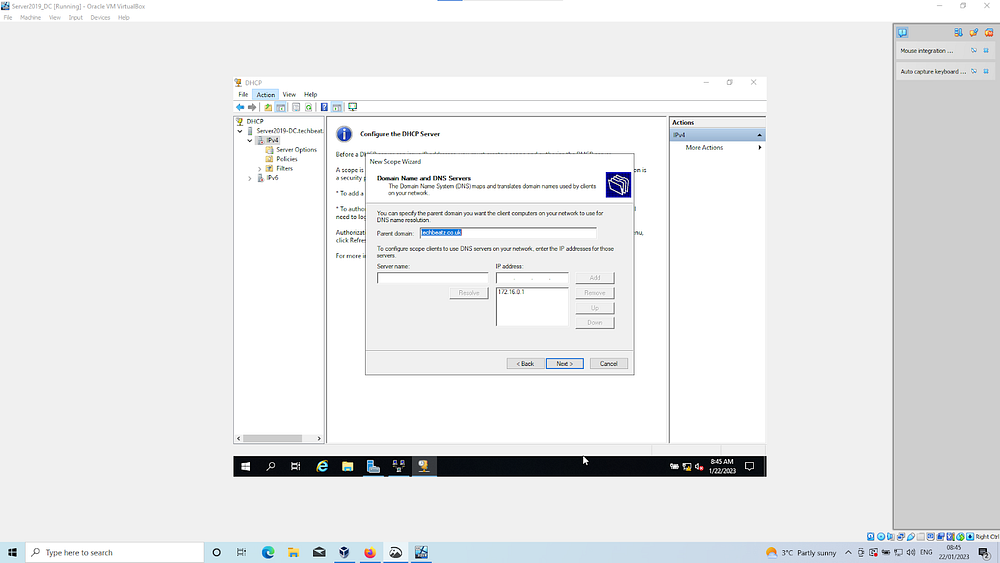Click the guest taskbar search magnifier

(270, 467)
